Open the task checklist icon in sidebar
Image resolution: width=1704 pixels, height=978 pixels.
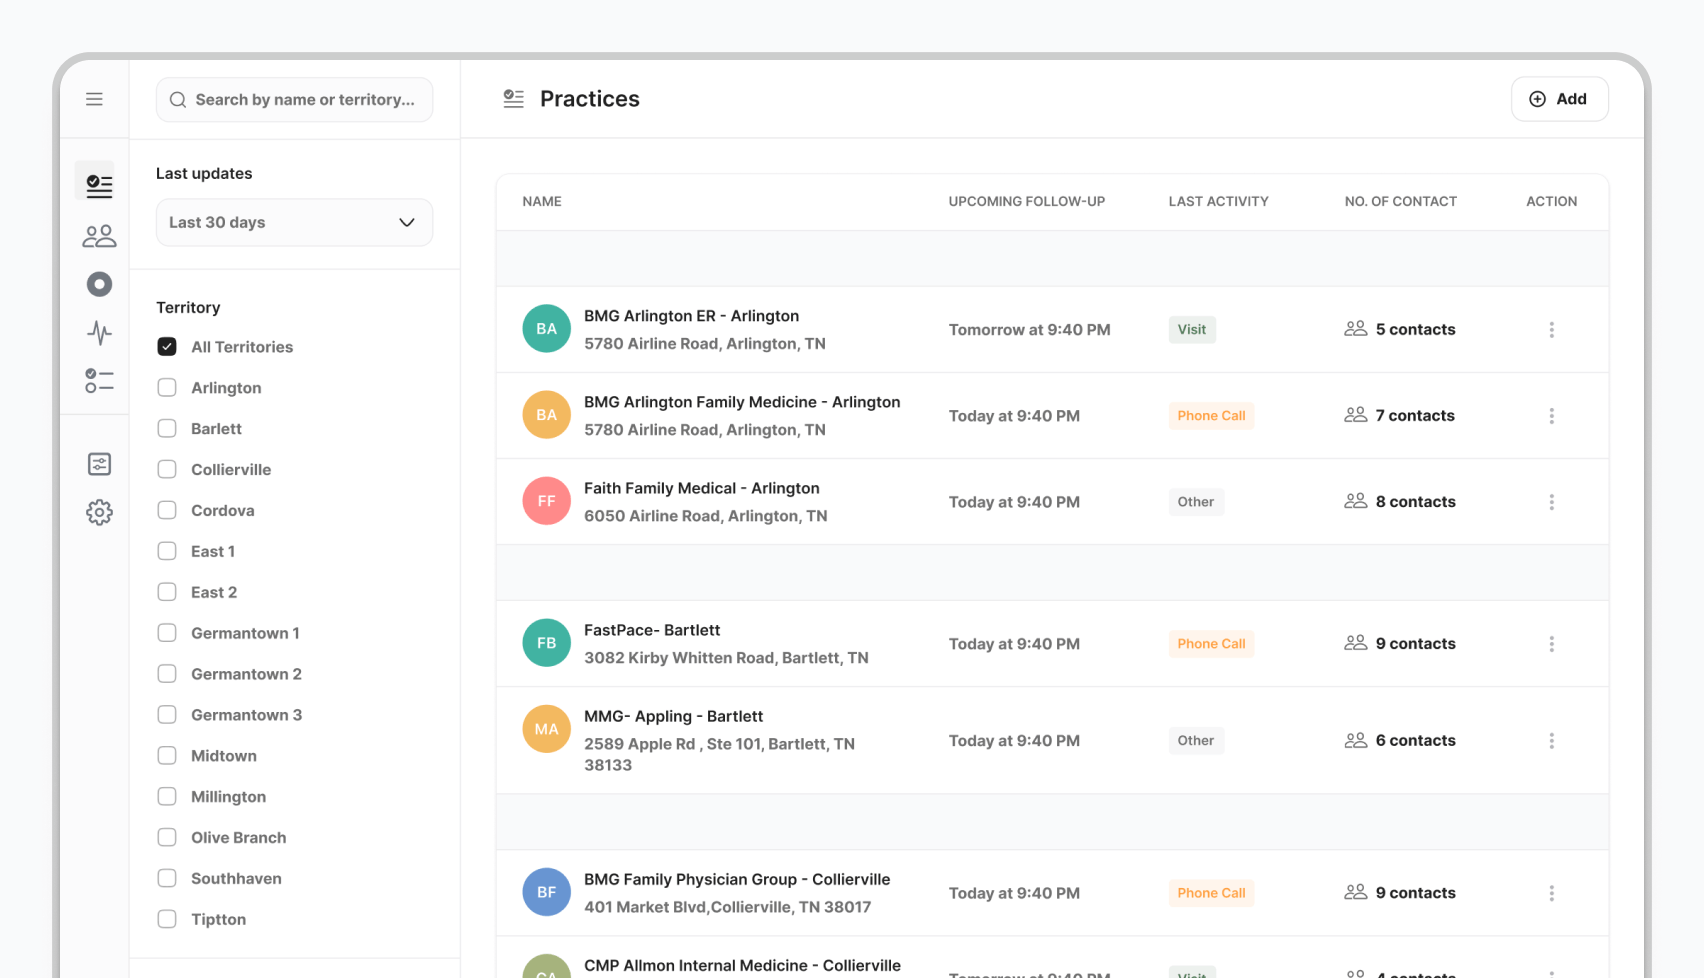coord(99,381)
